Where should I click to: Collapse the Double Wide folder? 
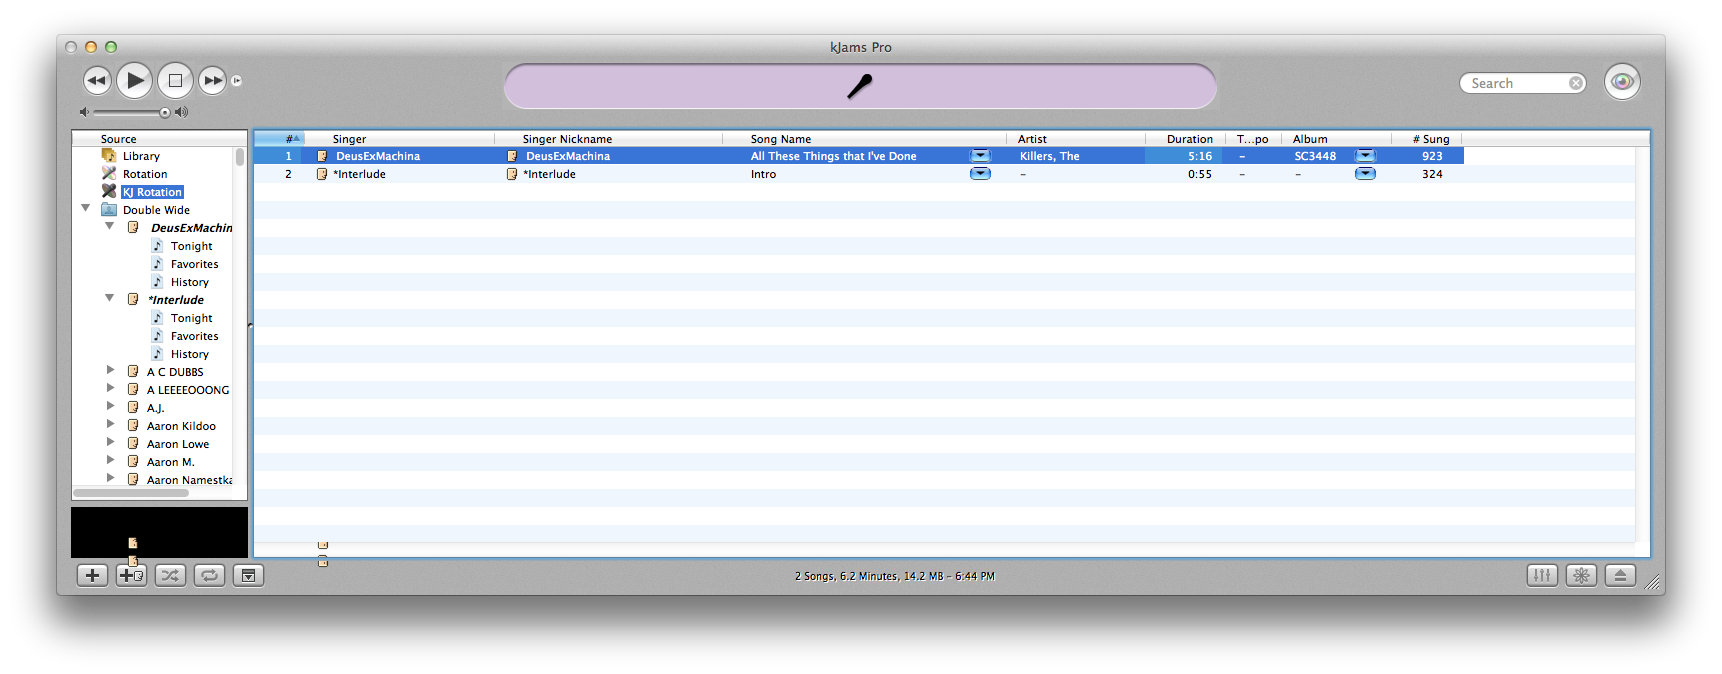click(86, 209)
